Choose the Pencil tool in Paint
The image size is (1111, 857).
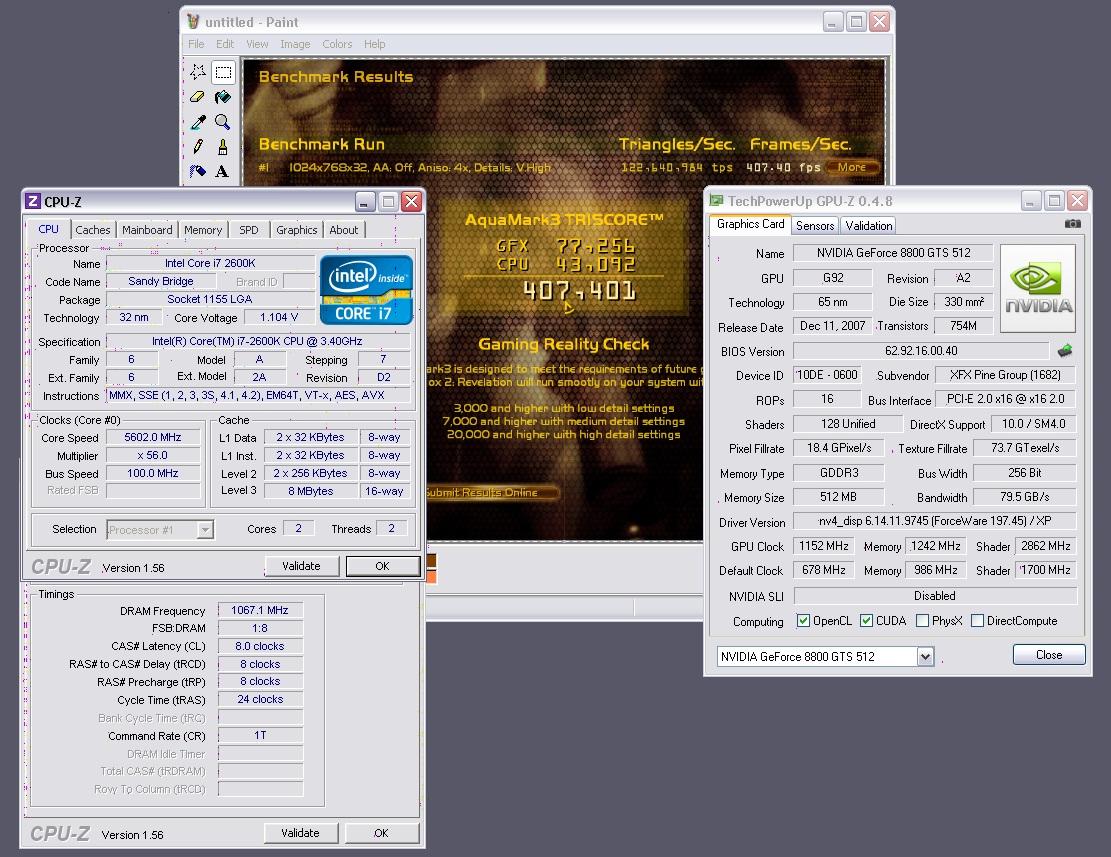click(198, 147)
